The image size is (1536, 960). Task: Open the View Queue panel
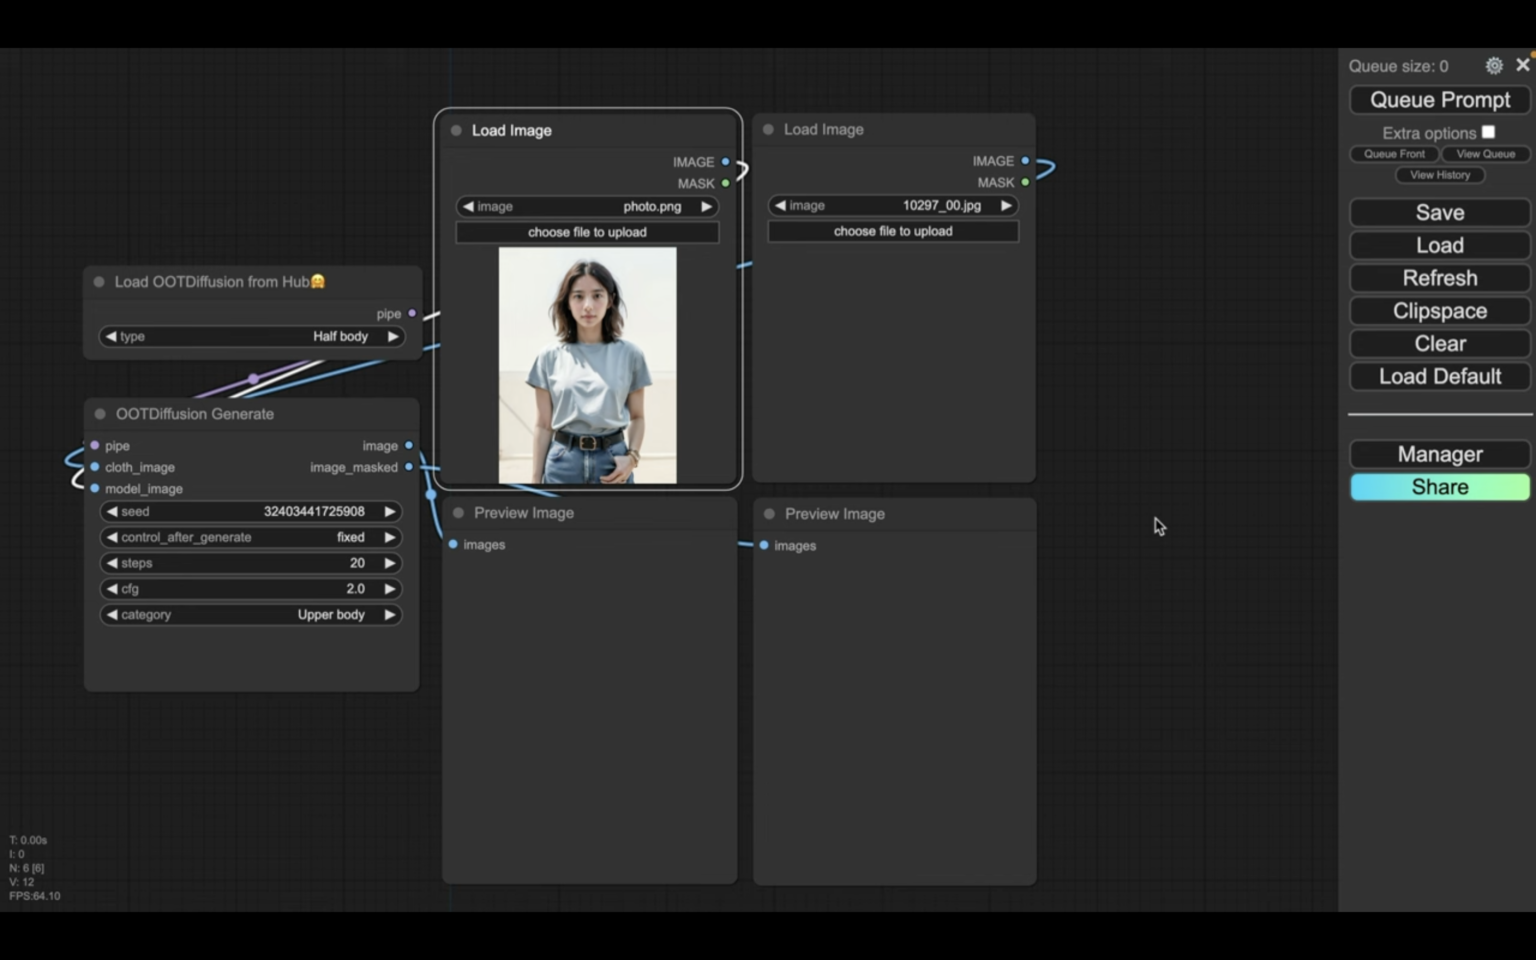point(1485,154)
